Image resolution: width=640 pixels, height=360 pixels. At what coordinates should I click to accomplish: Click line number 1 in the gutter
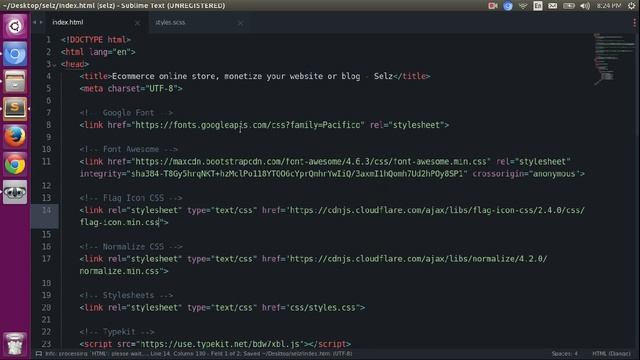pos(48,40)
